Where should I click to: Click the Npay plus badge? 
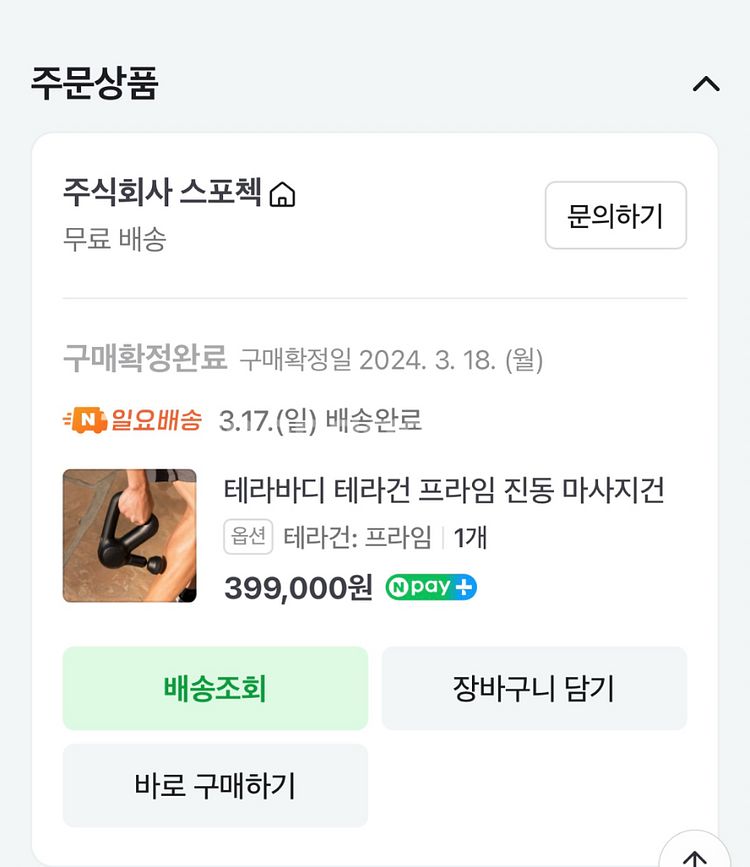click(x=431, y=588)
